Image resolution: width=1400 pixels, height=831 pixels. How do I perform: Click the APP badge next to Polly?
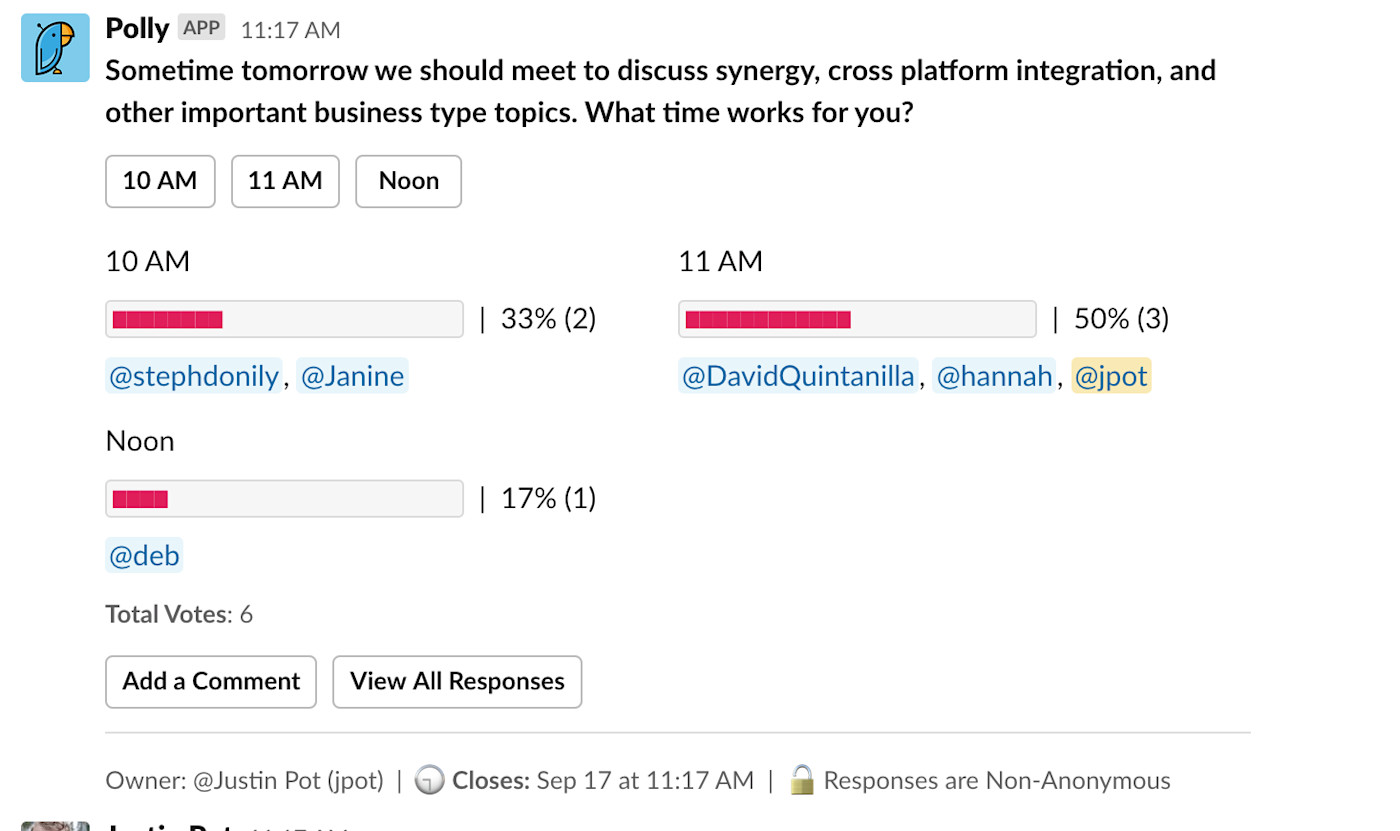coord(201,28)
